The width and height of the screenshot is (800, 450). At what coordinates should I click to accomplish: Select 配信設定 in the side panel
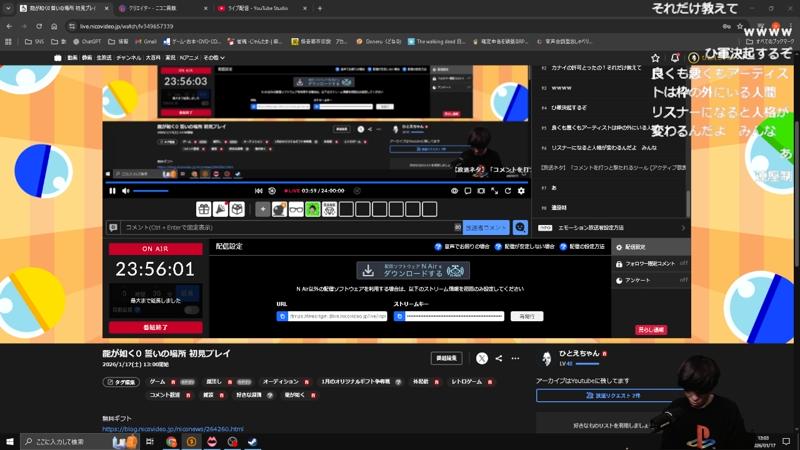[651, 247]
